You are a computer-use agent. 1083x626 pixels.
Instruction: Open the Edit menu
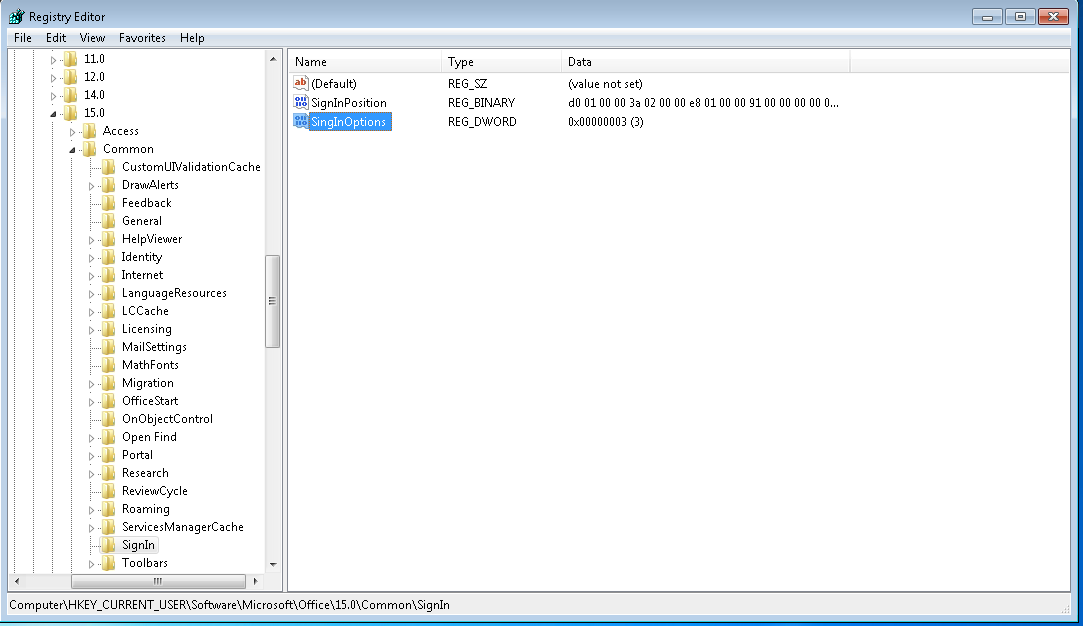click(56, 38)
